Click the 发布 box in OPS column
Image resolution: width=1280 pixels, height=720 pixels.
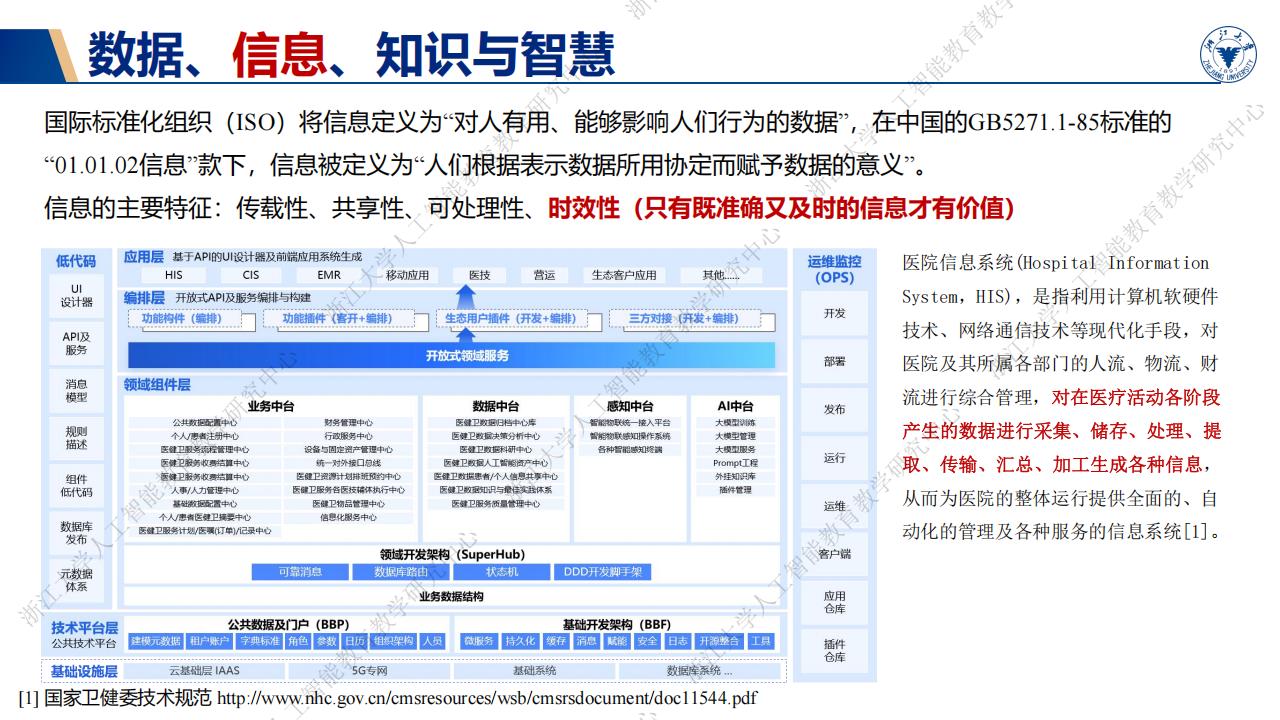click(x=834, y=409)
